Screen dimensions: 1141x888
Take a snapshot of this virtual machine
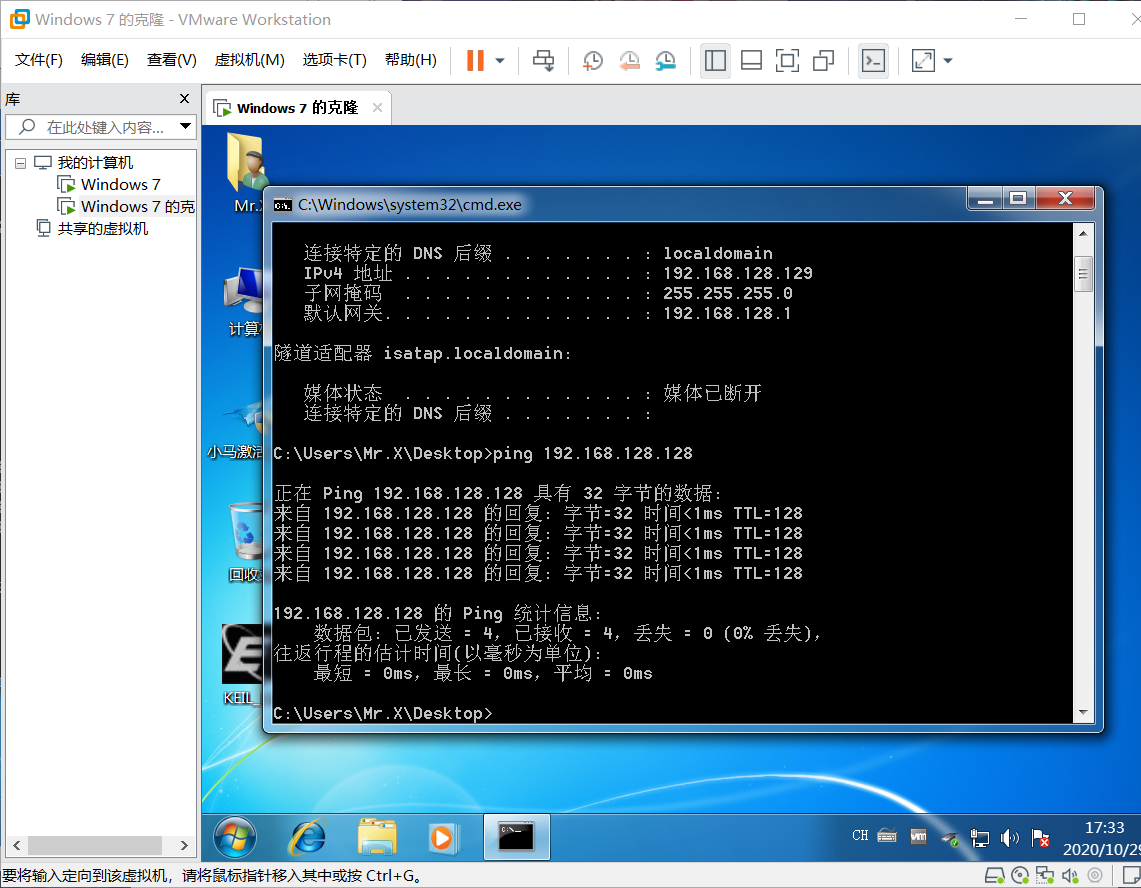pyautogui.click(x=593, y=60)
